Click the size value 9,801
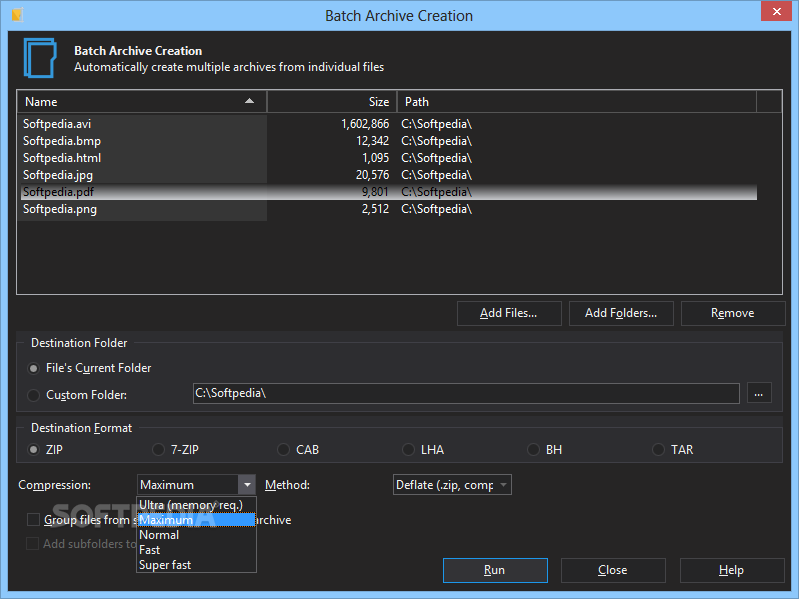799x599 pixels. [x=375, y=192]
